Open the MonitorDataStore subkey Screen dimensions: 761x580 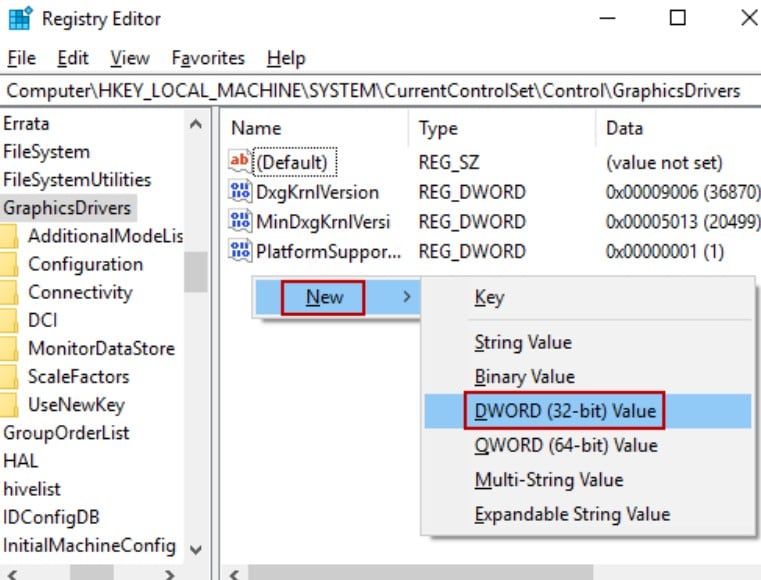click(x=101, y=349)
